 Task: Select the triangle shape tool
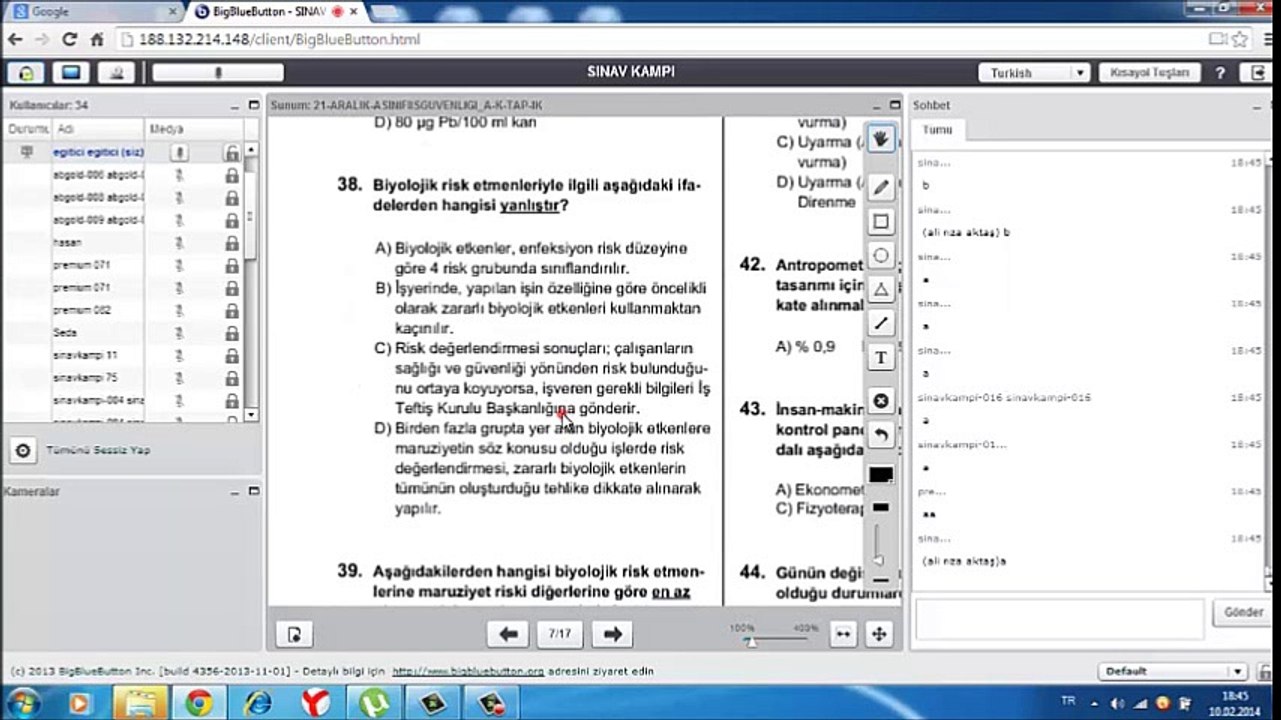(x=881, y=289)
